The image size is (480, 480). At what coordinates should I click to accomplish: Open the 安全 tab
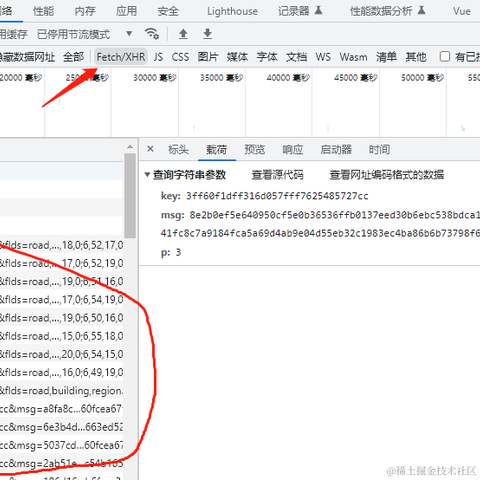tap(168, 11)
